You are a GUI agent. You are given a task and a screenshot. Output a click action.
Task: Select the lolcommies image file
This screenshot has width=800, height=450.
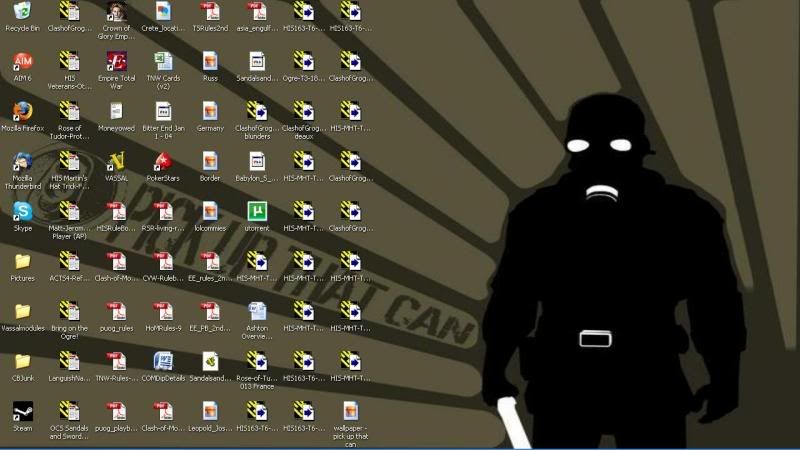point(210,211)
